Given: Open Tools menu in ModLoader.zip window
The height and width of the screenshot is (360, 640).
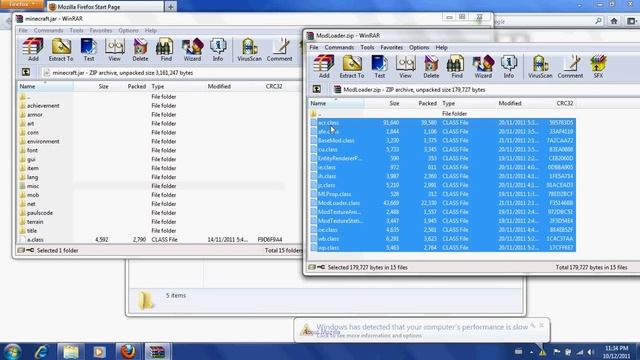Looking at the screenshot, I should pos(367,47).
